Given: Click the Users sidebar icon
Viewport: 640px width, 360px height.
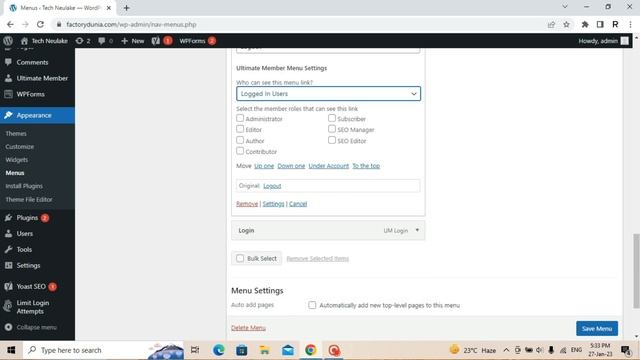Looking at the screenshot, I should (8, 233).
